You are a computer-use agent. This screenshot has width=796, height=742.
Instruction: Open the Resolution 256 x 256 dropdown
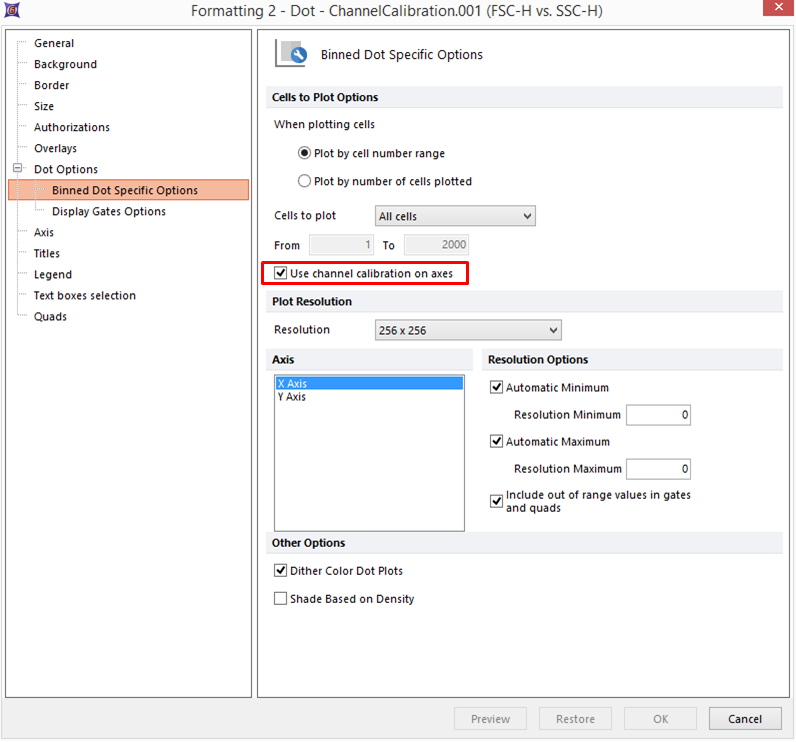(468, 330)
